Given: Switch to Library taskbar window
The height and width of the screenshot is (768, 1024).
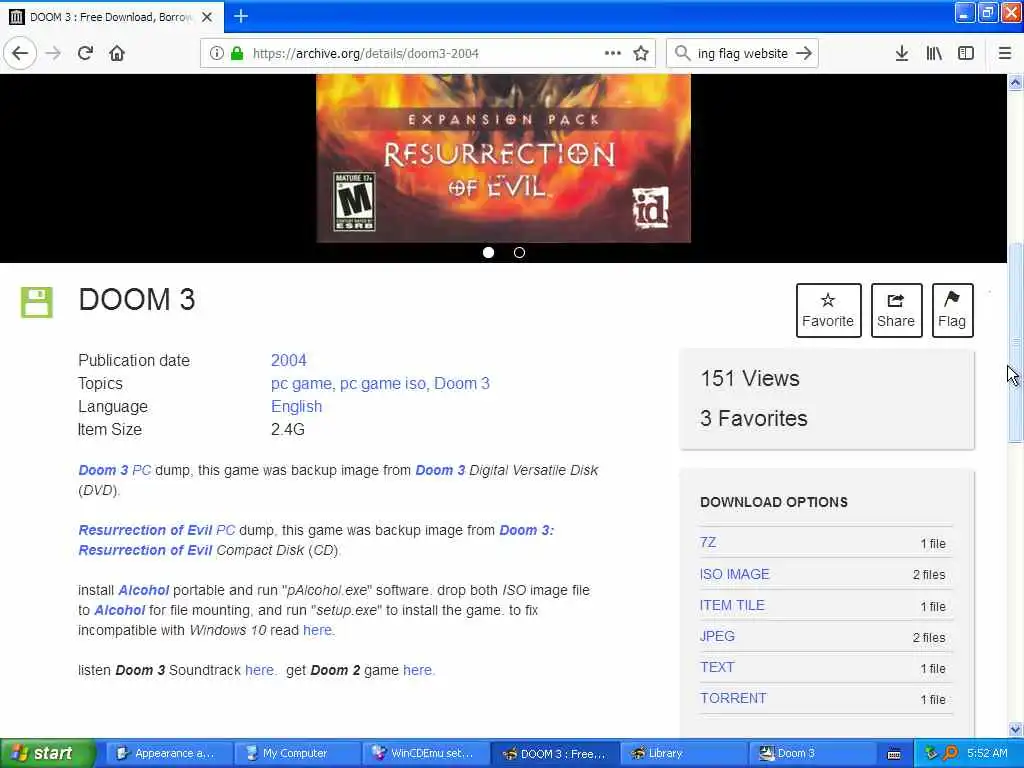Looking at the screenshot, I should pos(682,754).
